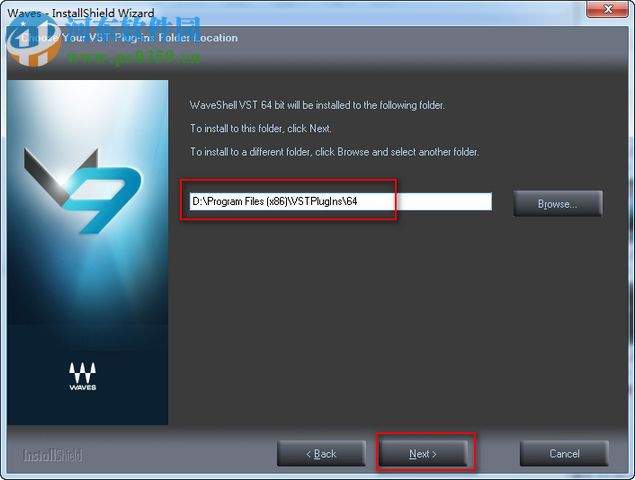This screenshot has width=635, height=480.
Task: Click the InstallShield label at the bottom left
Action: click(53, 455)
